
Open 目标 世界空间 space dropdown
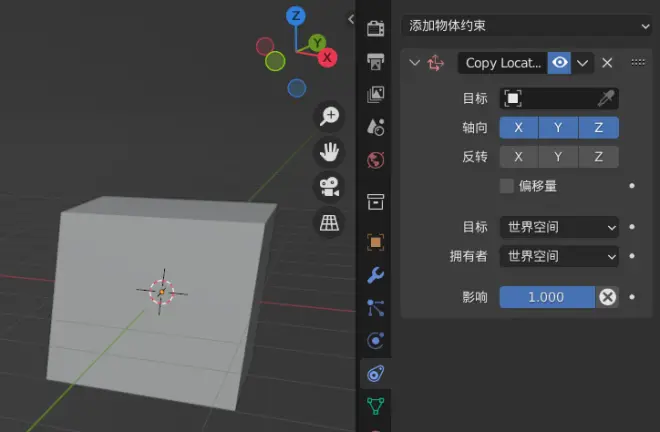click(x=559, y=227)
